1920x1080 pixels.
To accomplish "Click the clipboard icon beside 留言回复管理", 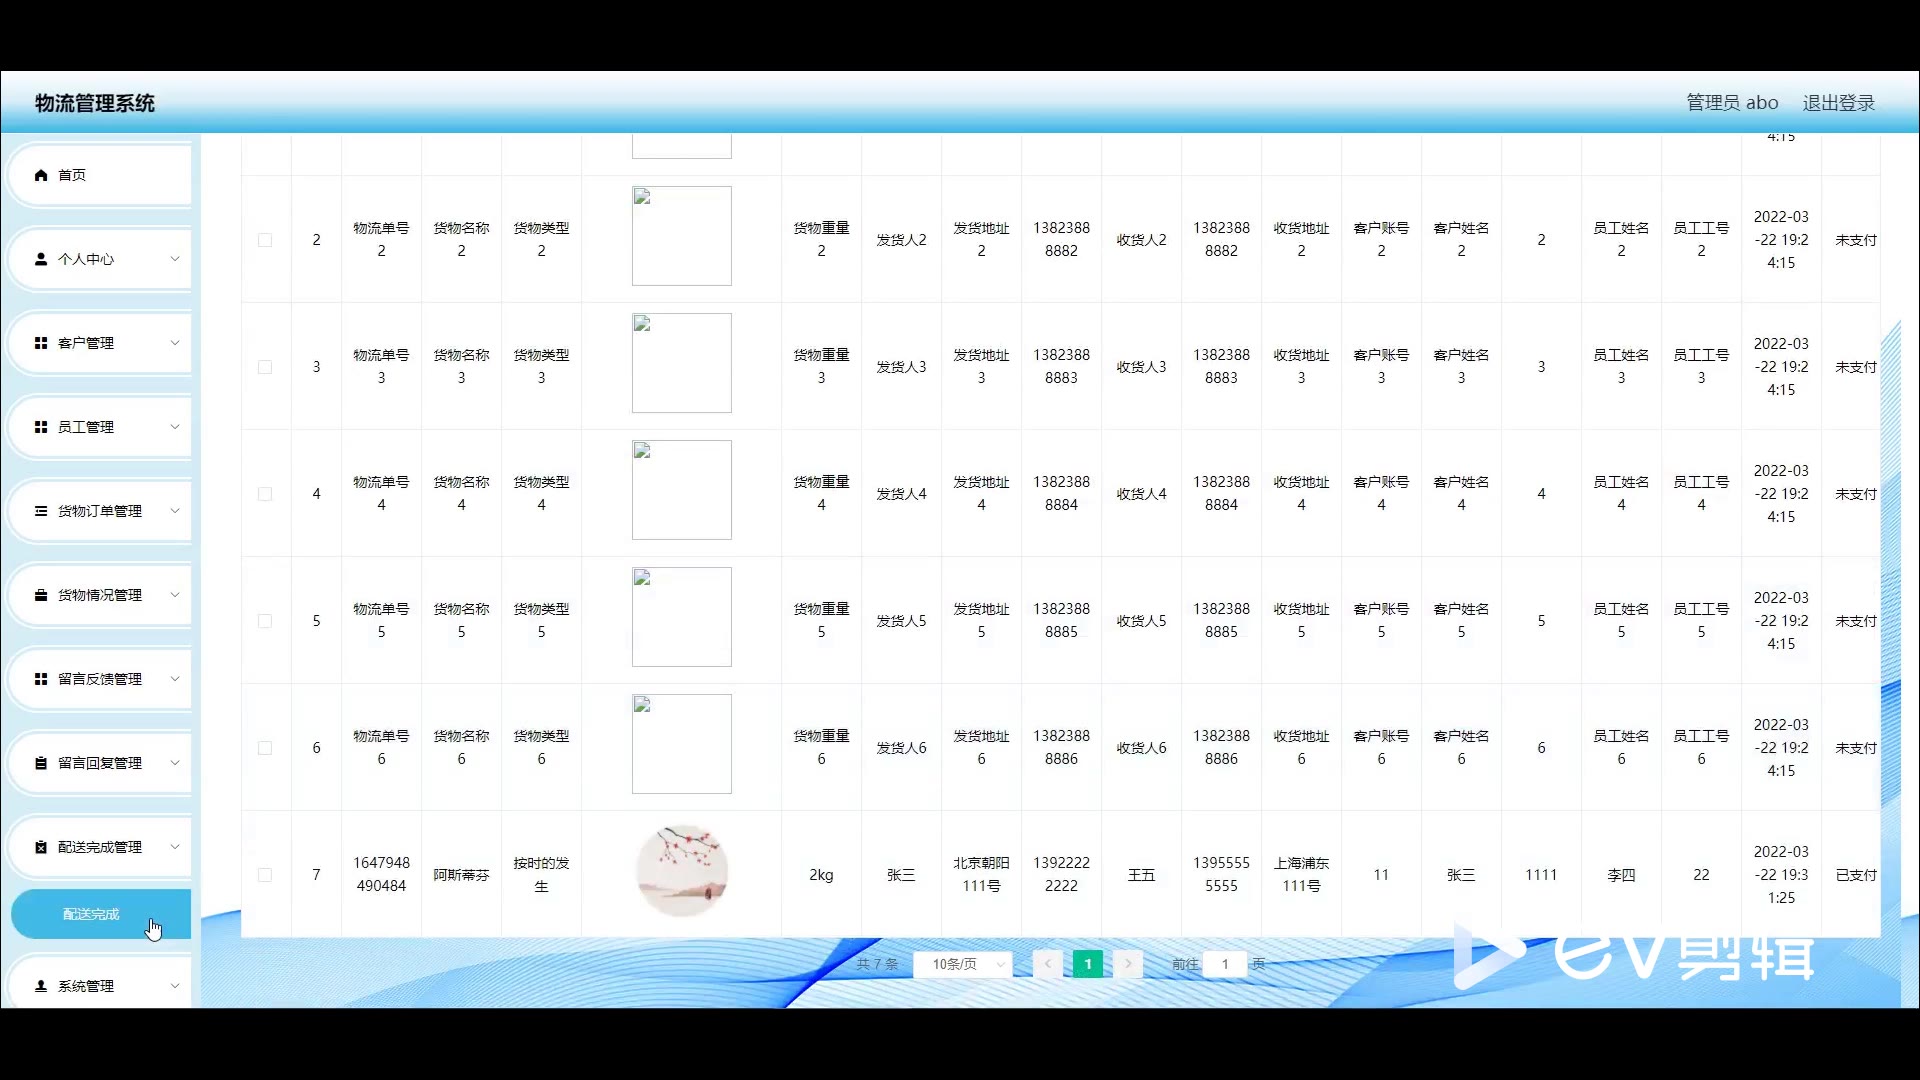I will pos(41,763).
